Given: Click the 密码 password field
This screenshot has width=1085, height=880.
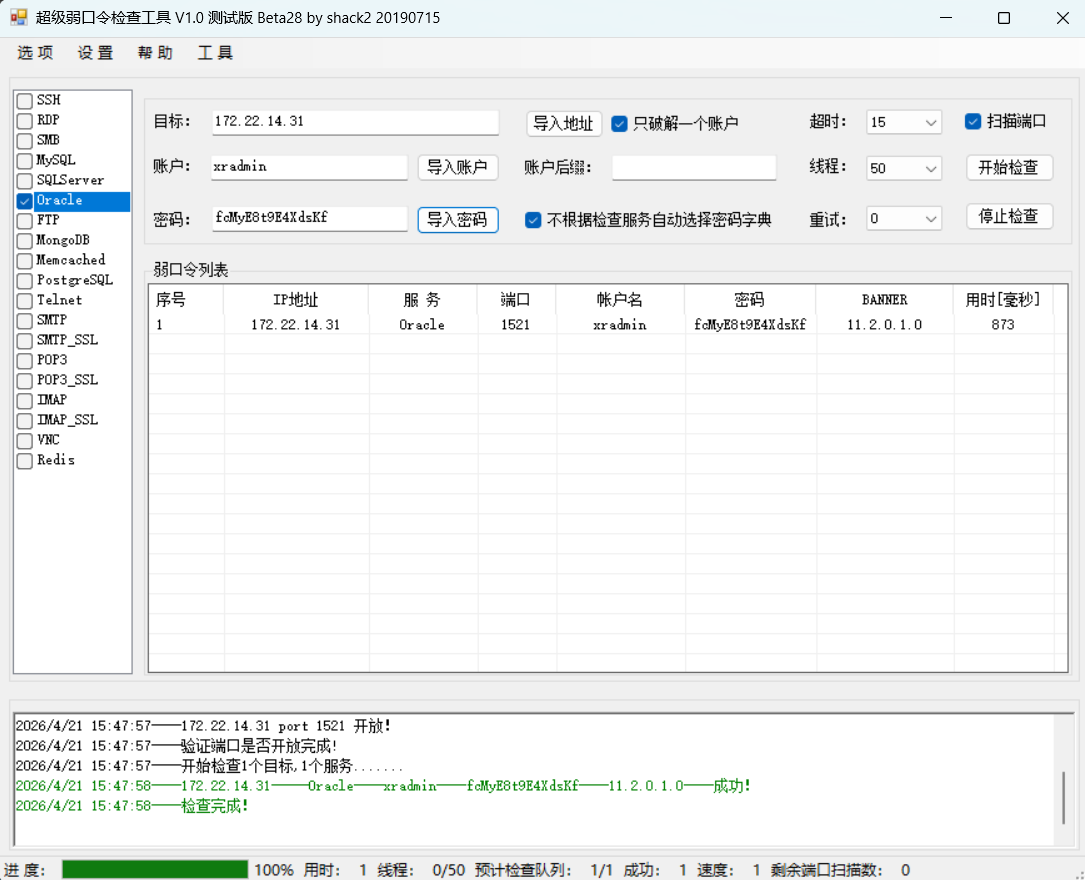Looking at the screenshot, I should pos(309,219).
